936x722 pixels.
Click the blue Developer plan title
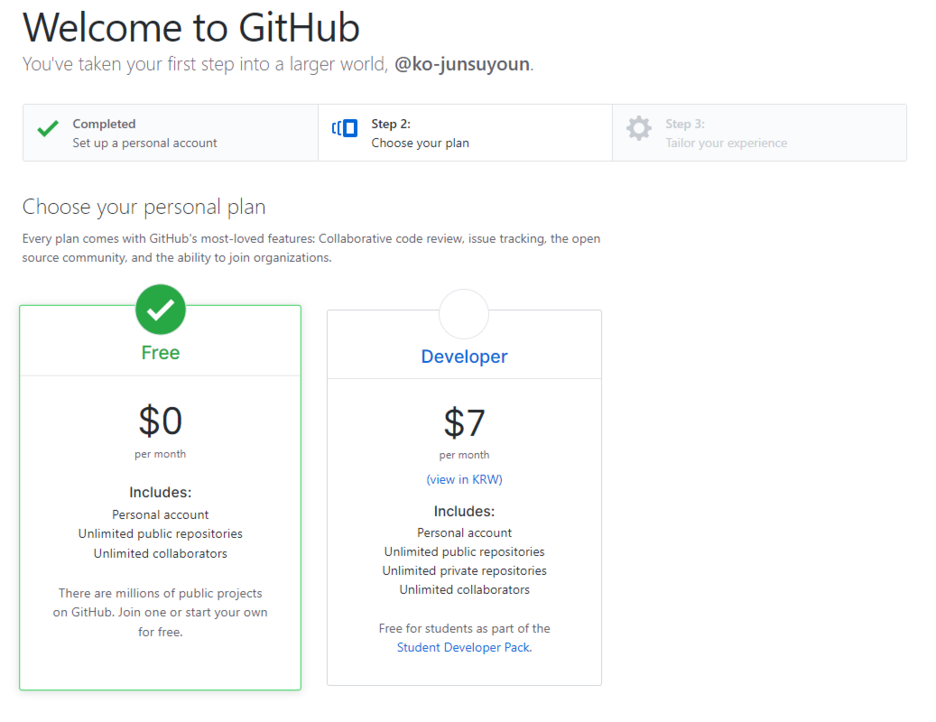tap(463, 356)
